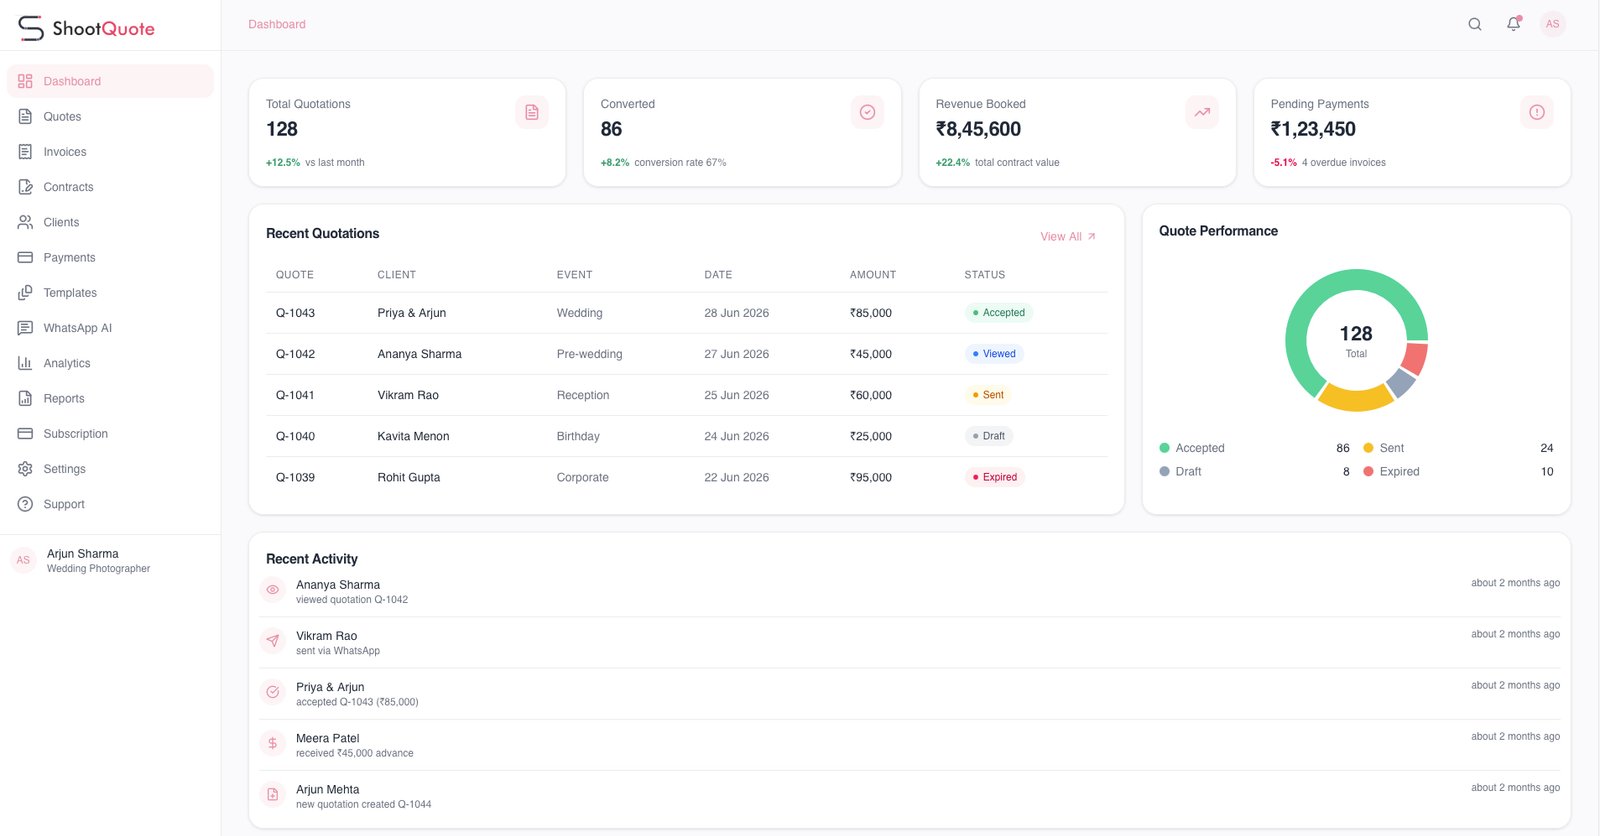Click the eye icon beside Ananya Sharma activity
The image size is (1600, 836).
tap(272, 590)
